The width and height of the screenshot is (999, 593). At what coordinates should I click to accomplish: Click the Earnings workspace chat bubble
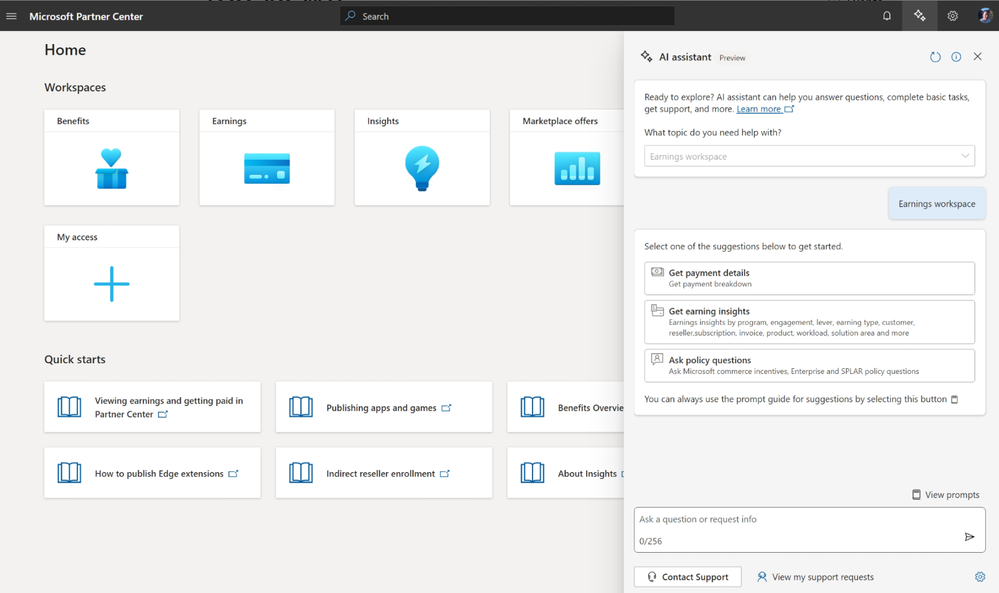(937, 204)
